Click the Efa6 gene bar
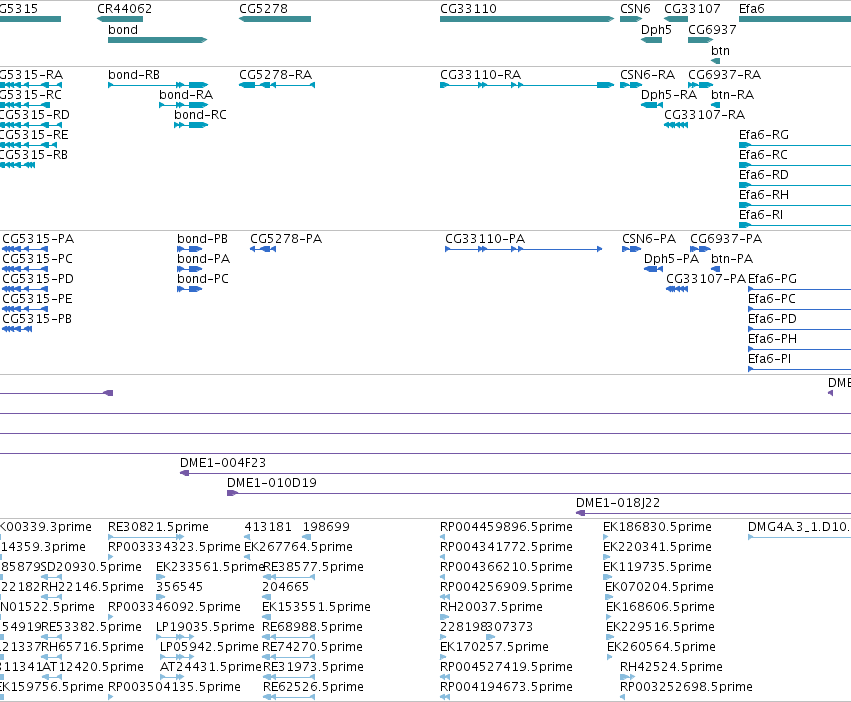 pyautogui.click(x=795, y=19)
